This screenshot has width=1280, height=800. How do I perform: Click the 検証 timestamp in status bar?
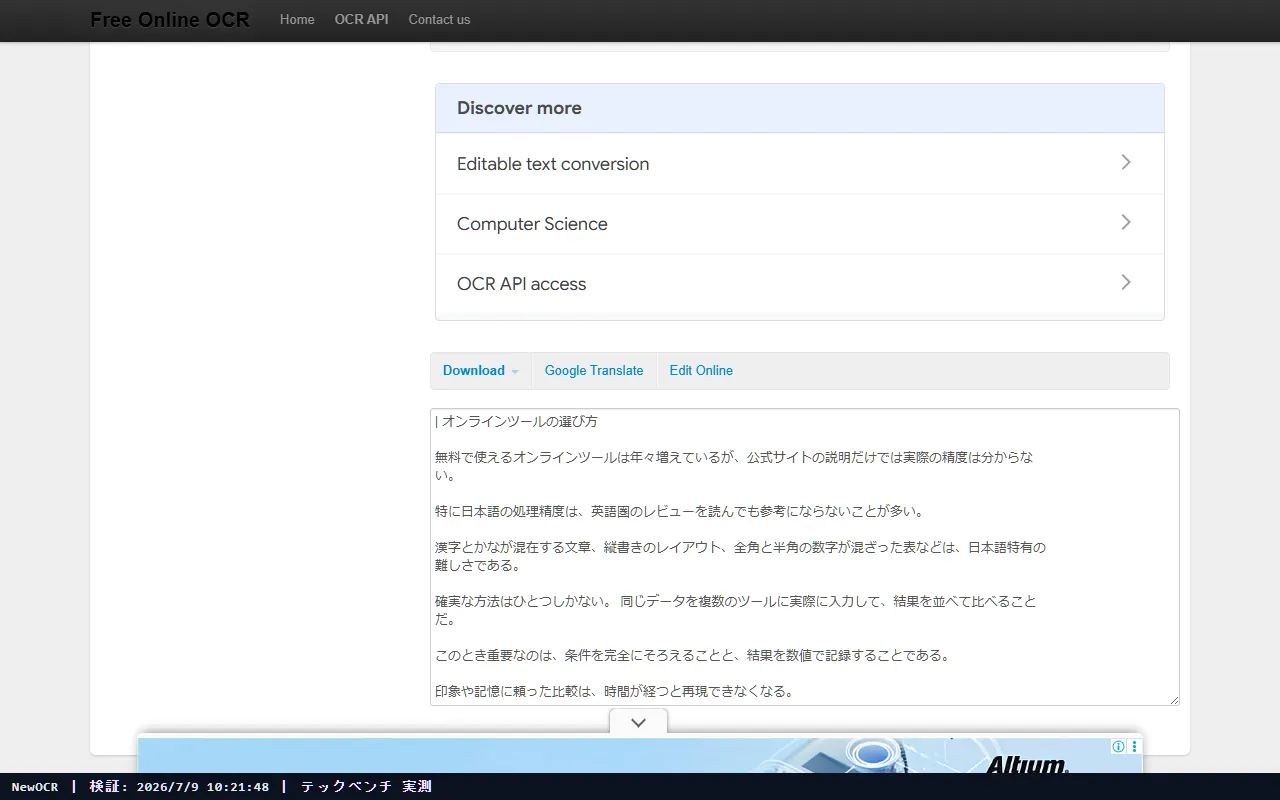(x=179, y=787)
